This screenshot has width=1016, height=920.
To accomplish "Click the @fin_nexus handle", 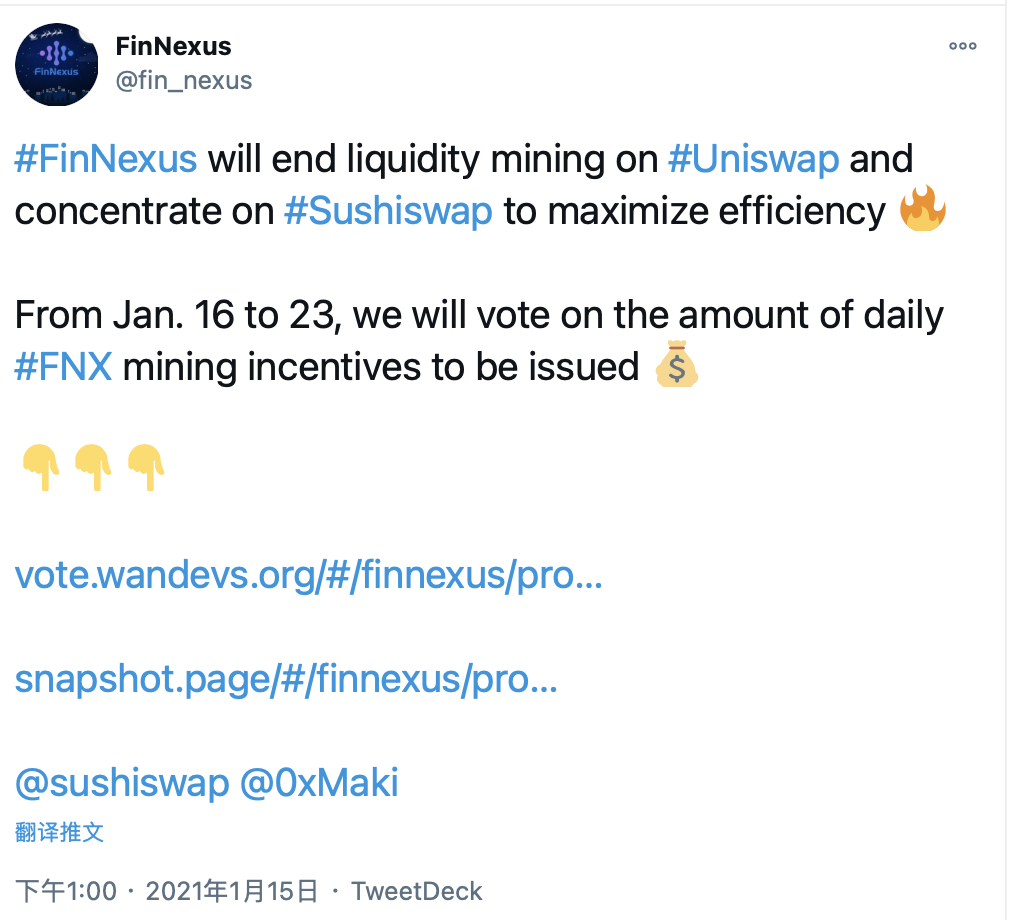I will coord(183,81).
